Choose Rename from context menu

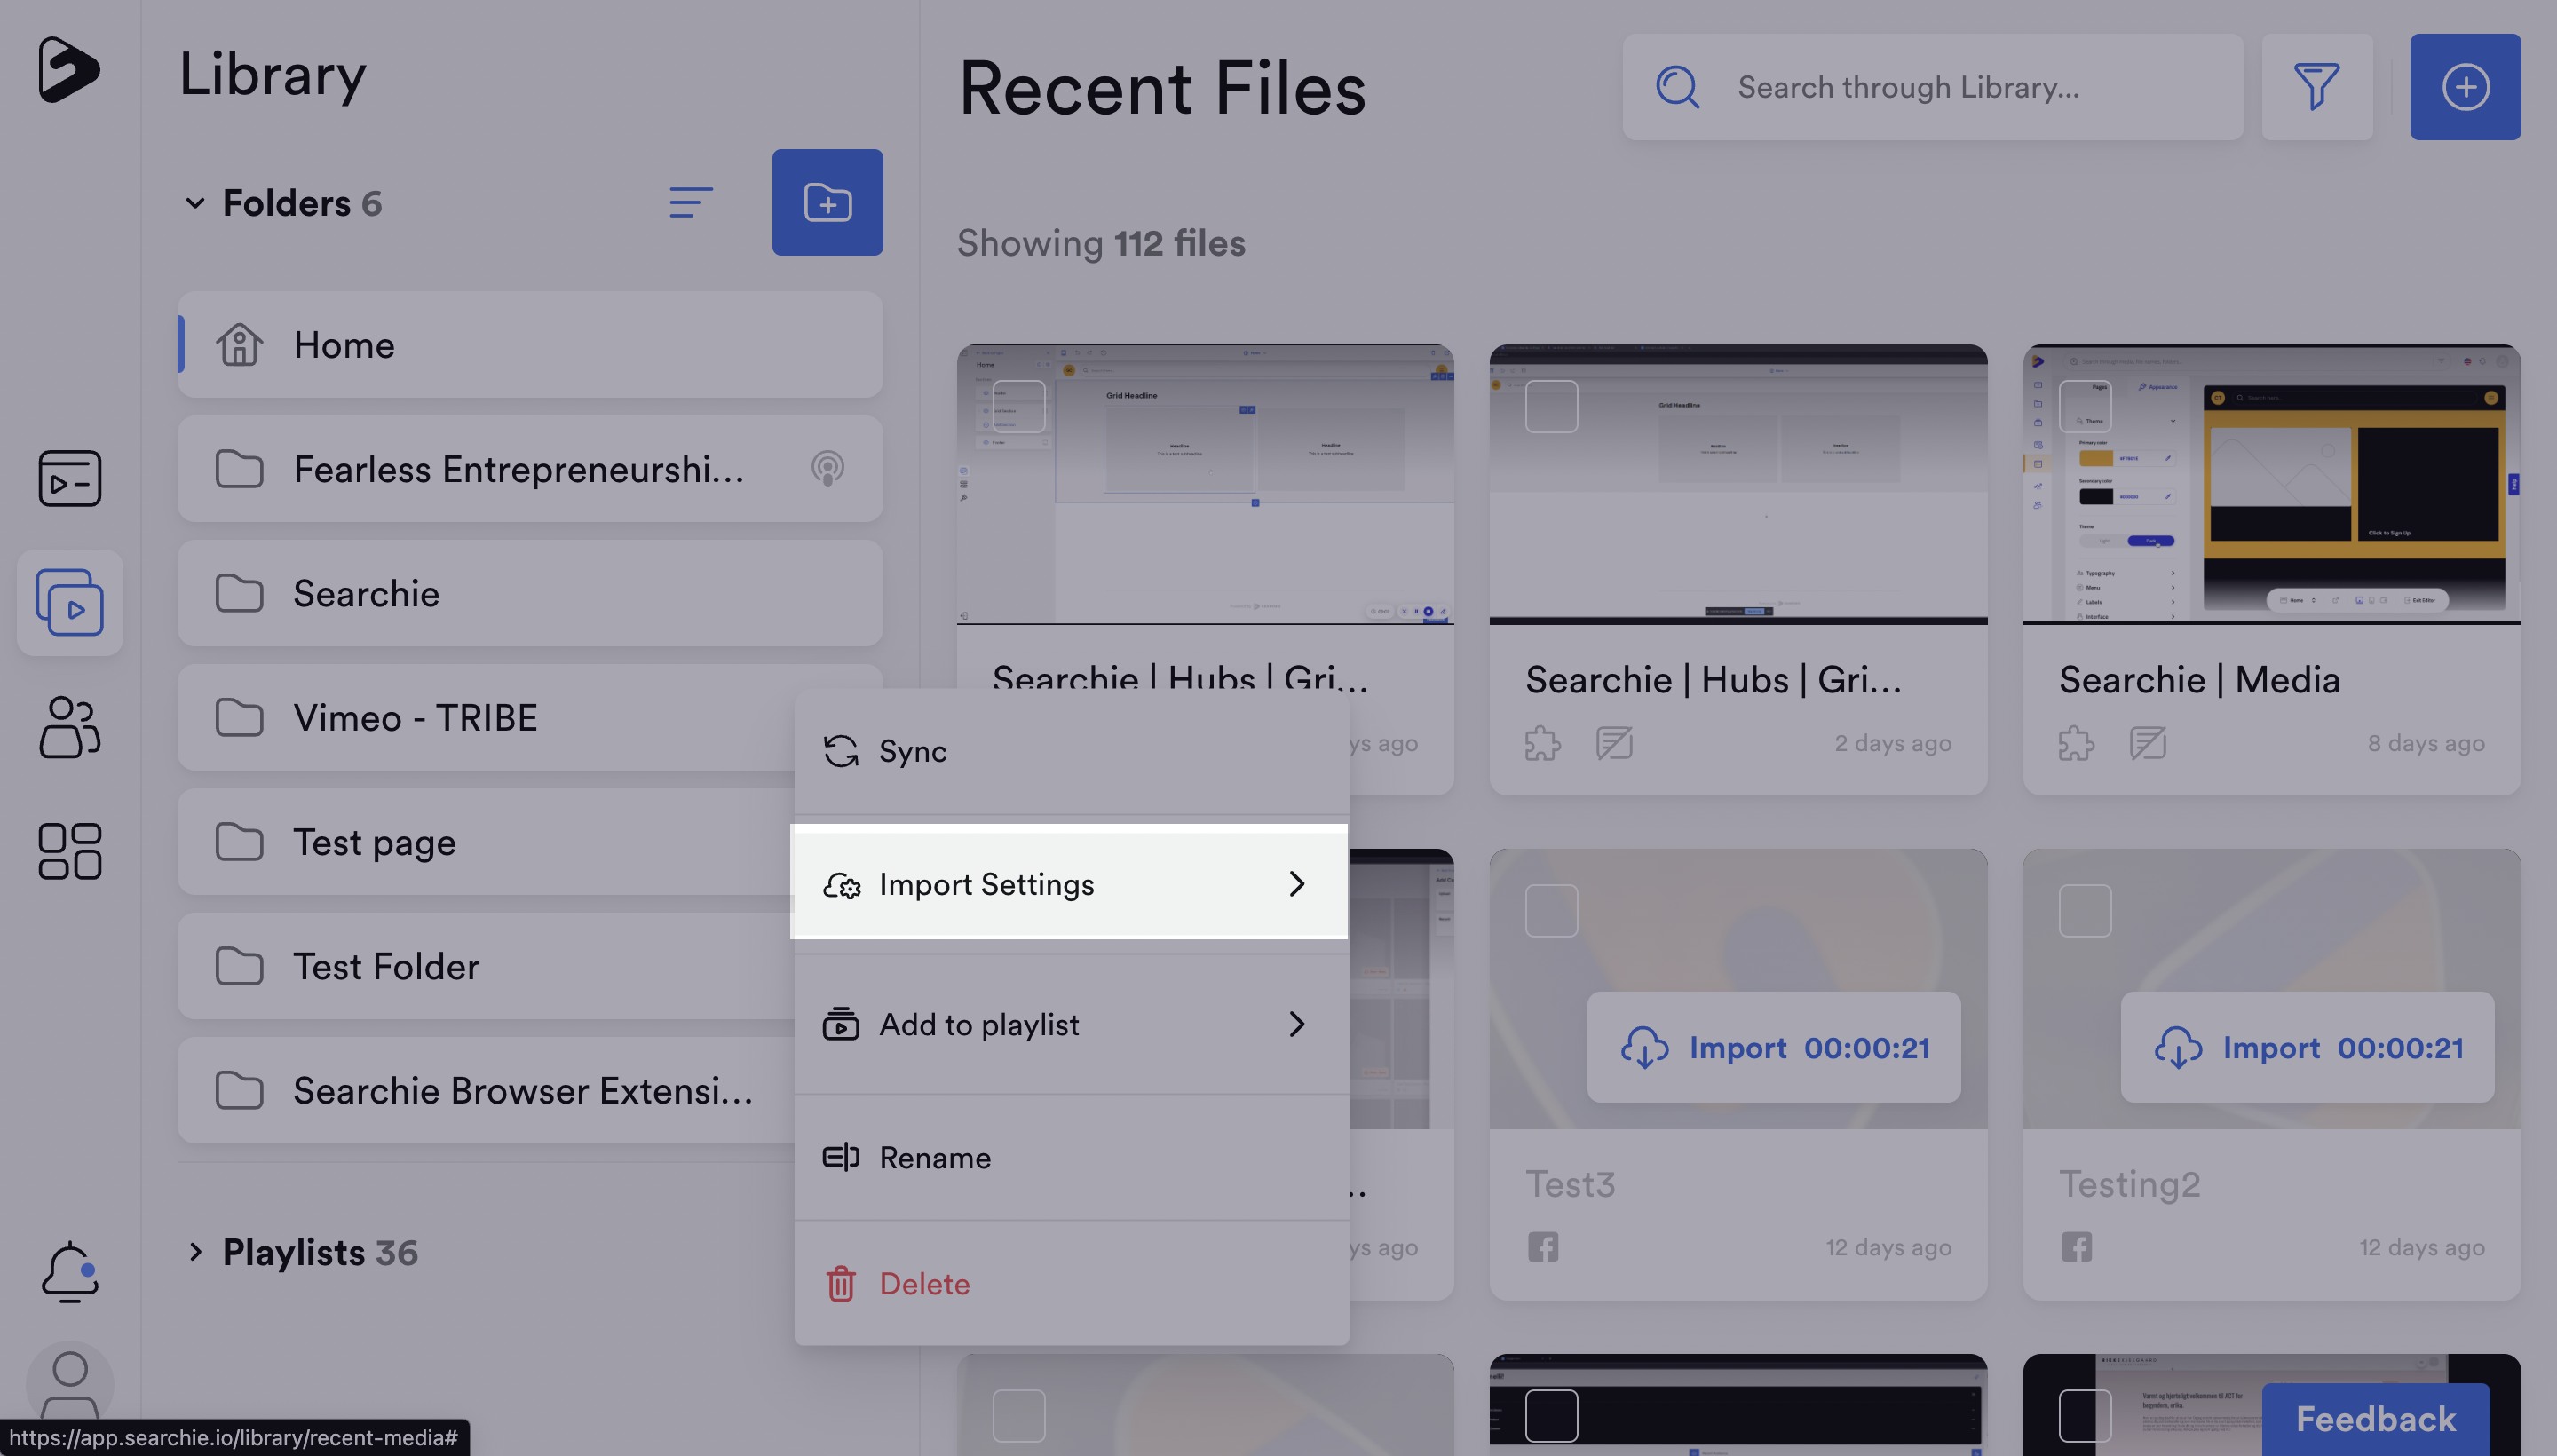tap(1071, 1157)
